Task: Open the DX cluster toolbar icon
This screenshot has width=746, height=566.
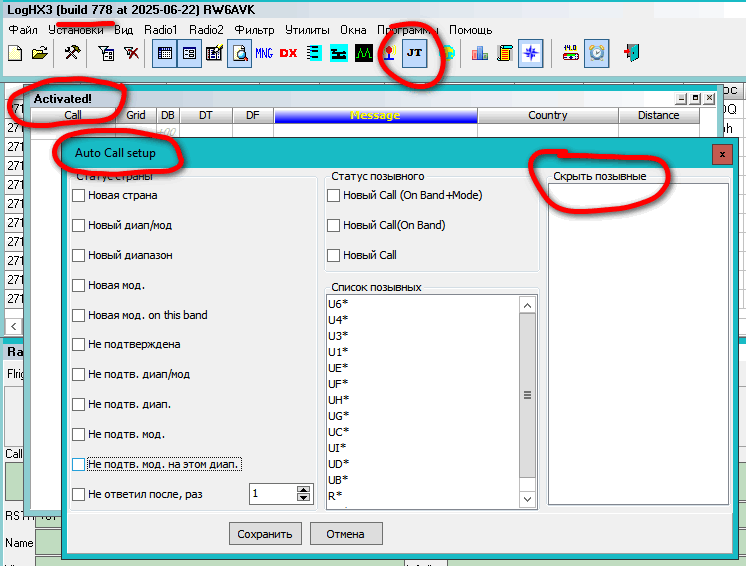Action: tap(289, 53)
